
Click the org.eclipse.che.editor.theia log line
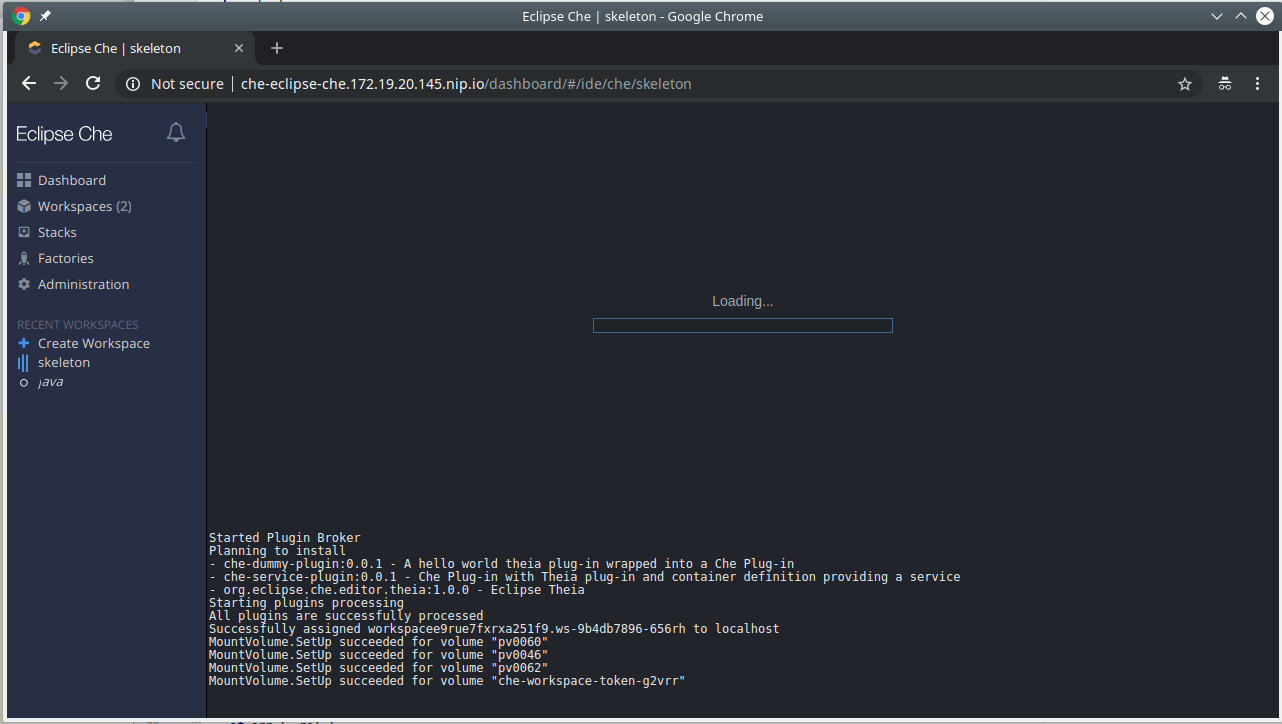[x=397, y=590]
